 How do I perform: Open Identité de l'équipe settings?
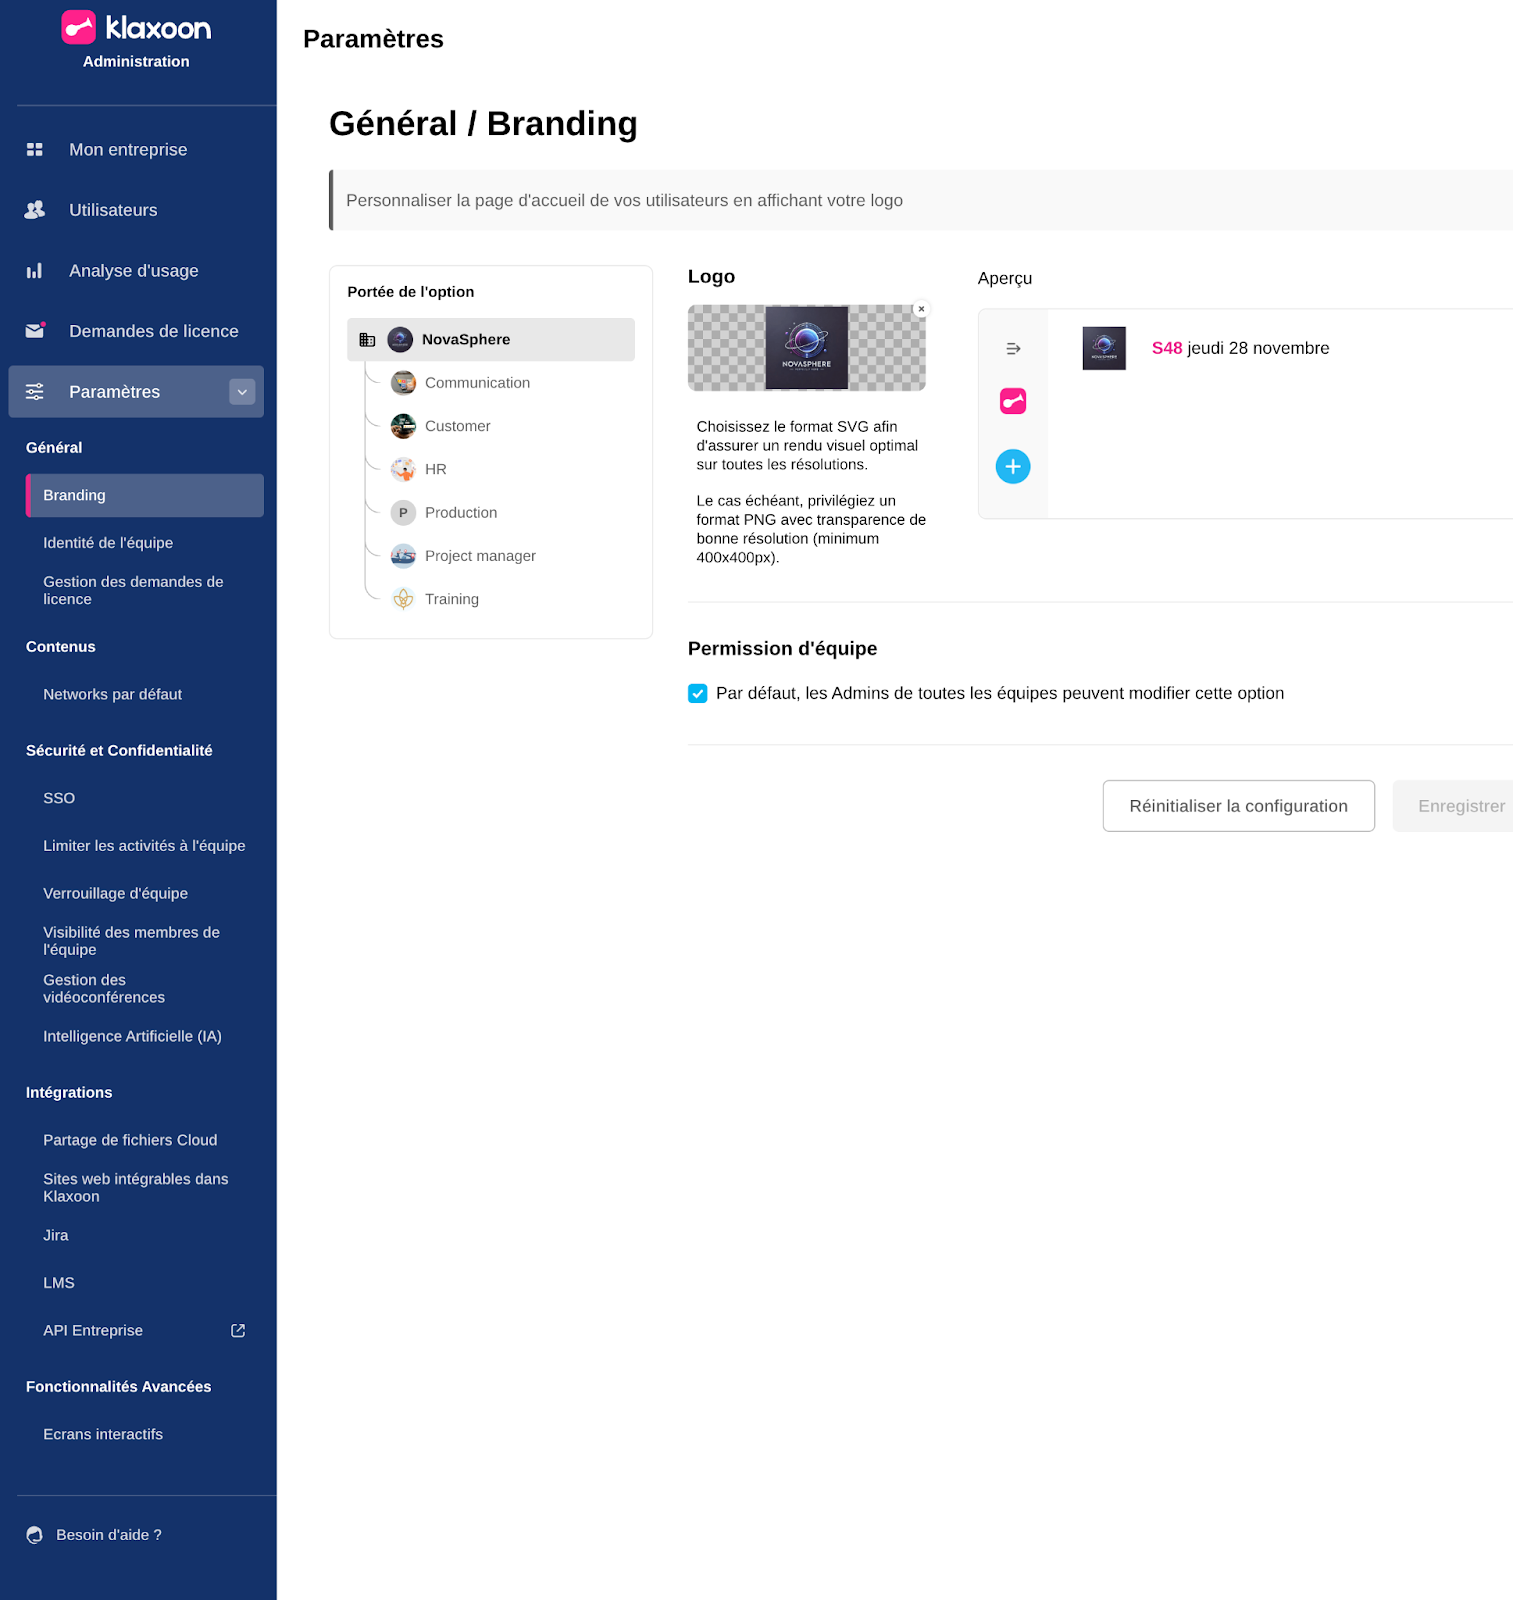click(x=108, y=543)
